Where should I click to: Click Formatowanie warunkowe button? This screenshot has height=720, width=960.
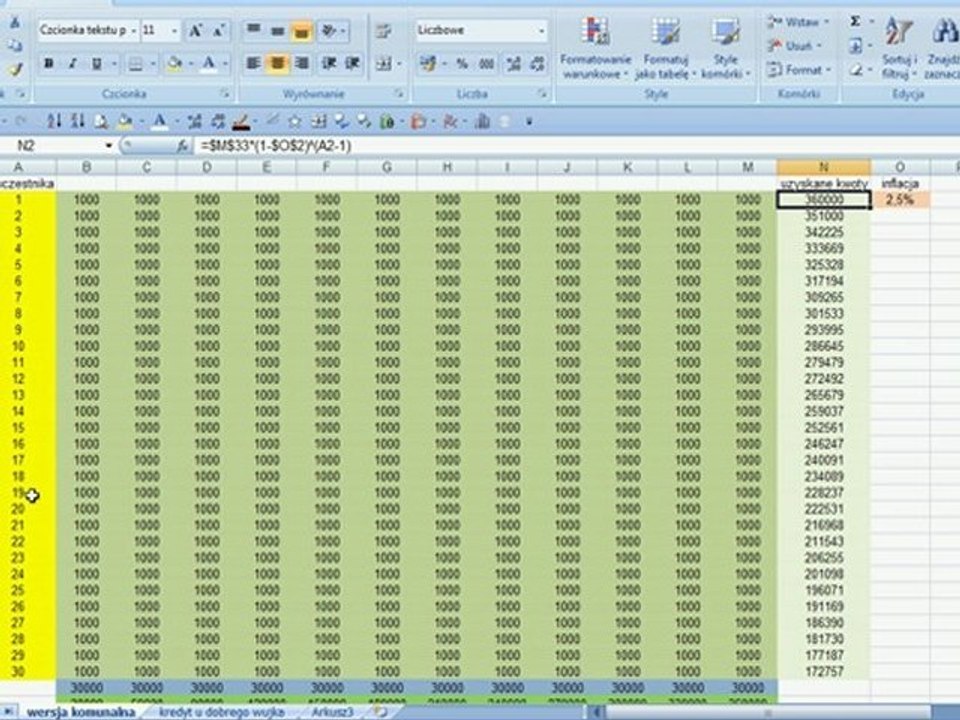tap(595, 48)
